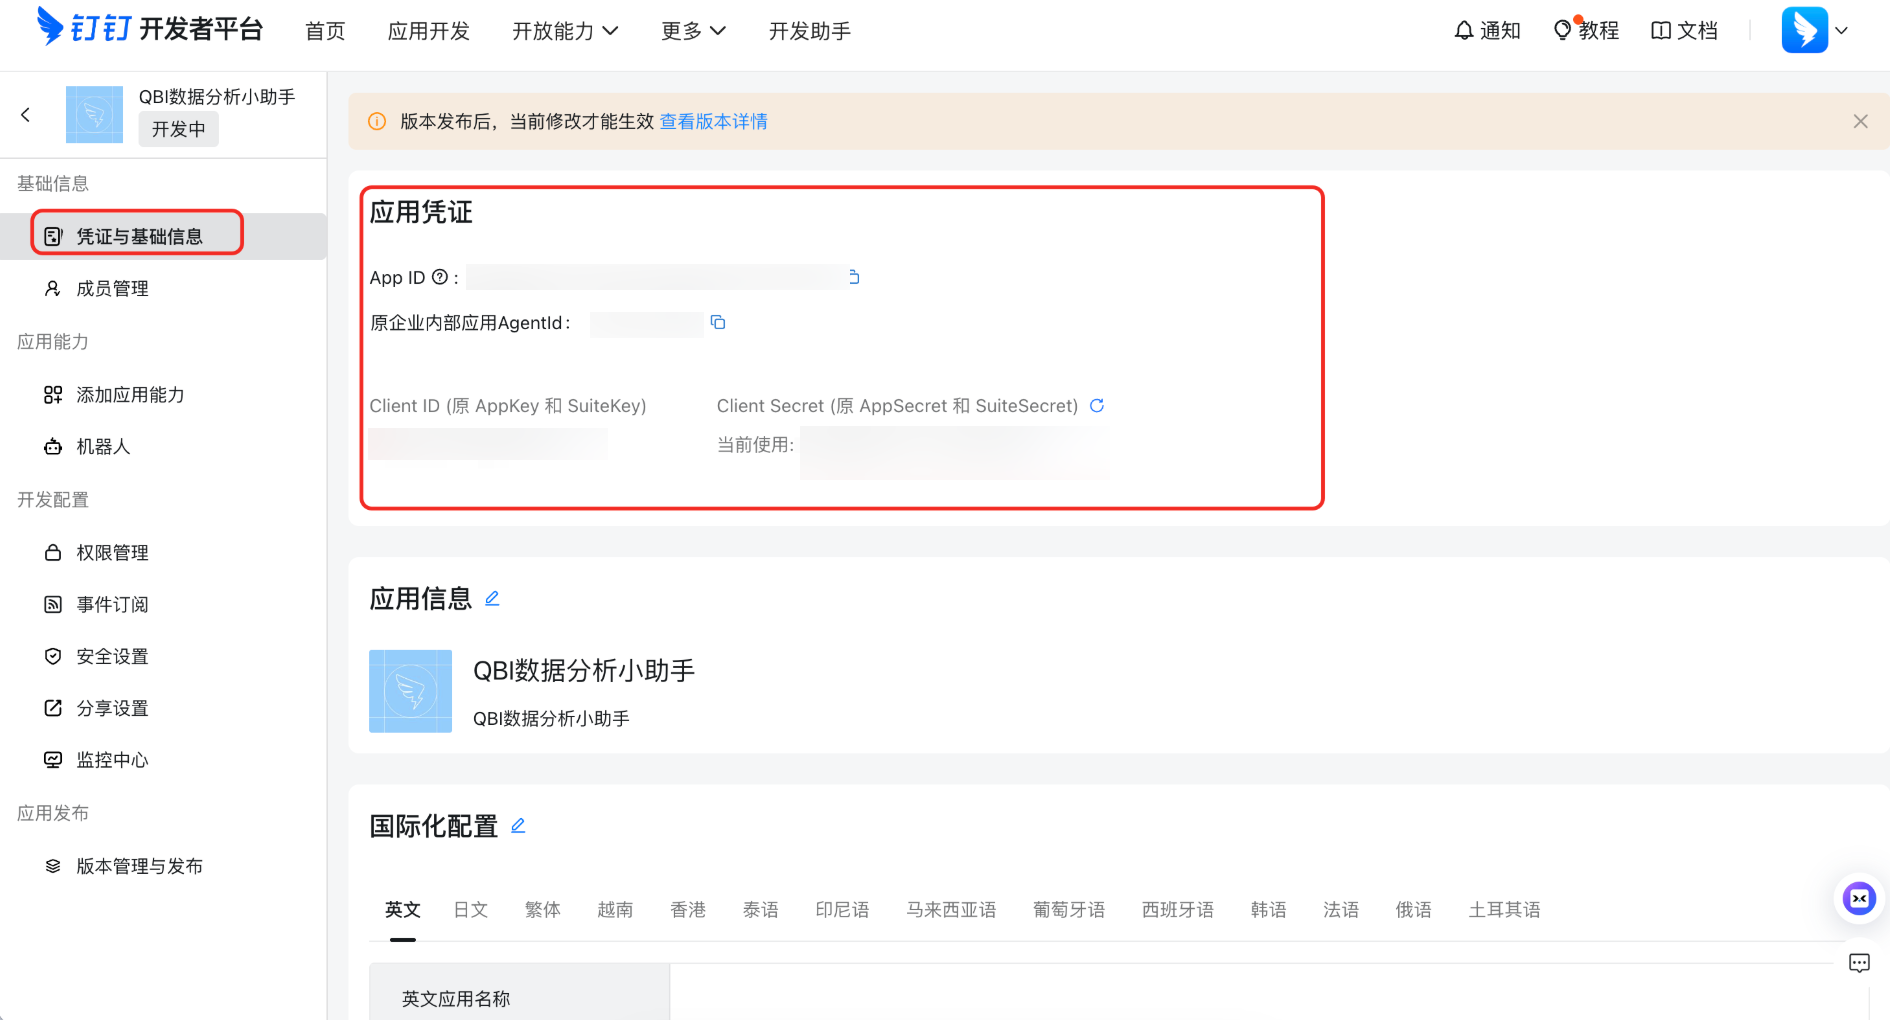Select the 泰语 language tab
This screenshot has width=1890, height=1020.
tap(761, 910)
